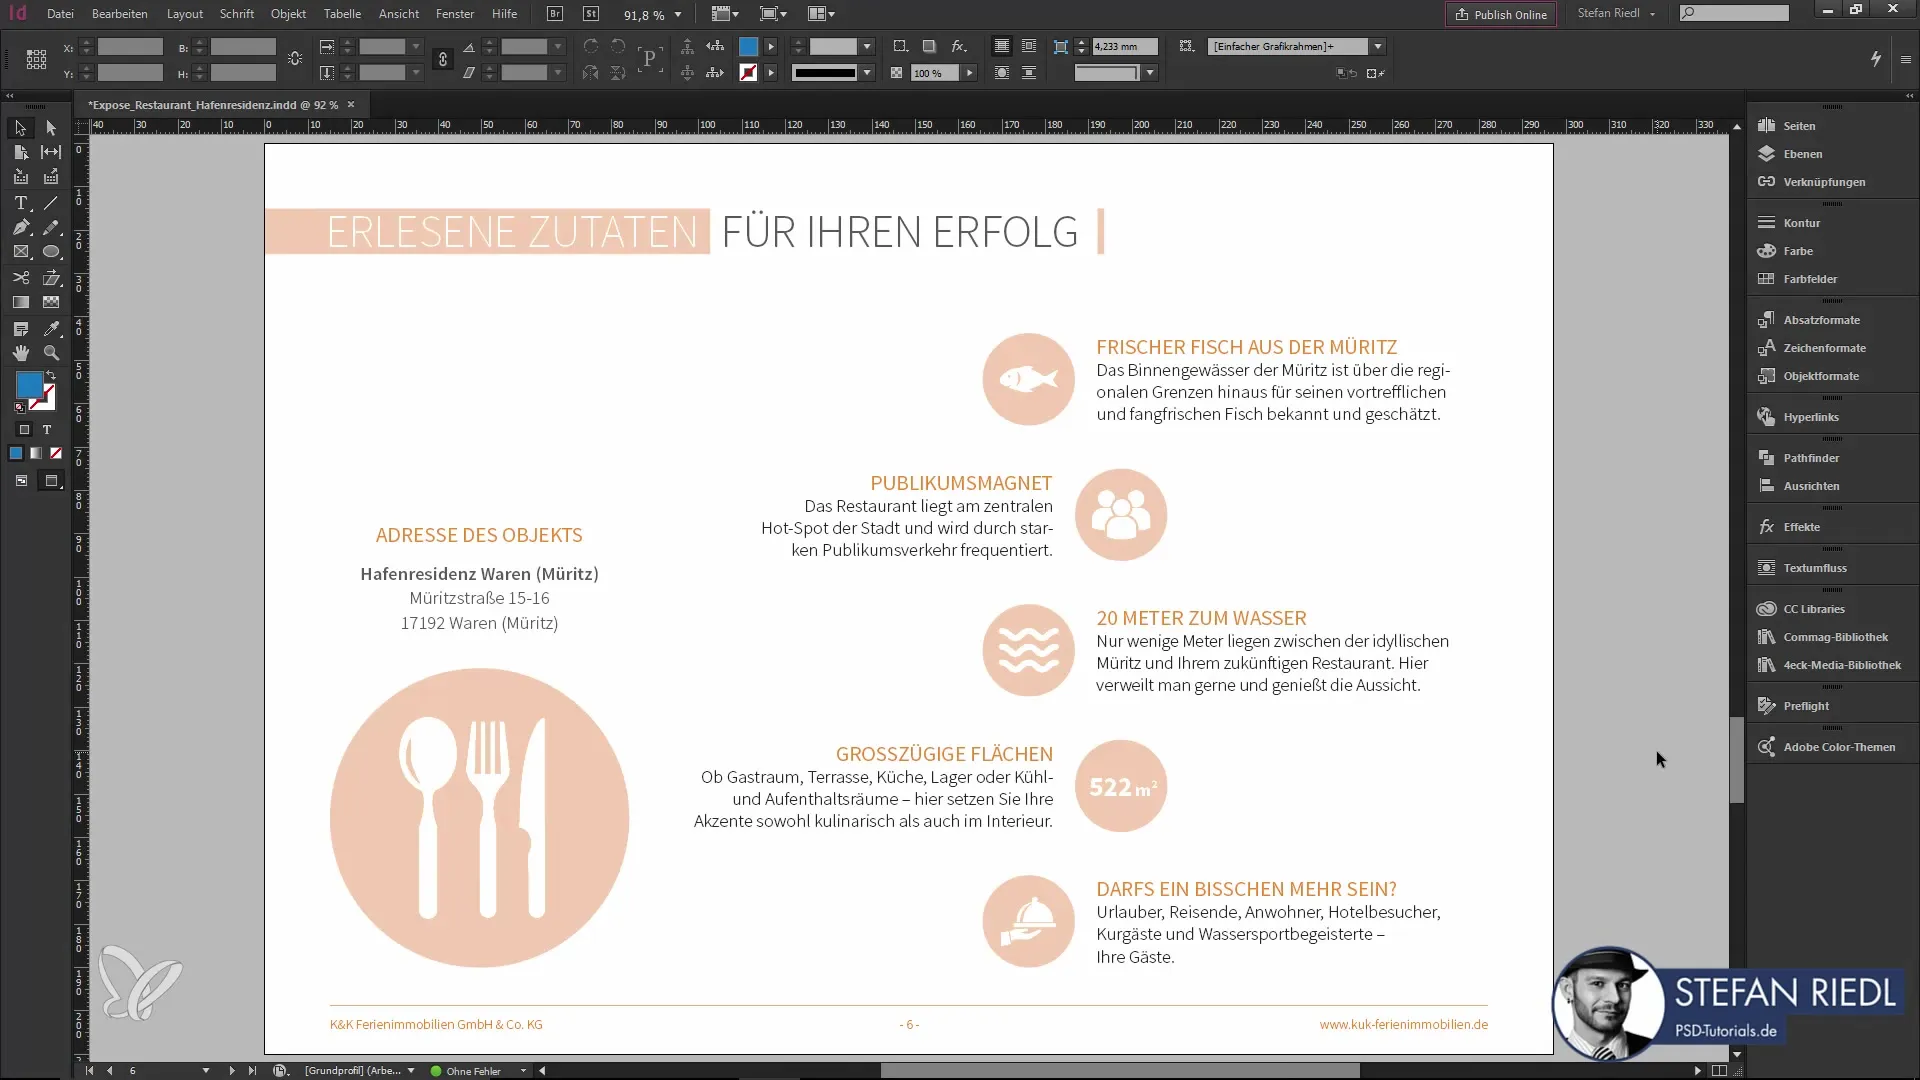Reset to default fill and stroke
This screenshot has width=1920, height=1080.
(19, 408)
